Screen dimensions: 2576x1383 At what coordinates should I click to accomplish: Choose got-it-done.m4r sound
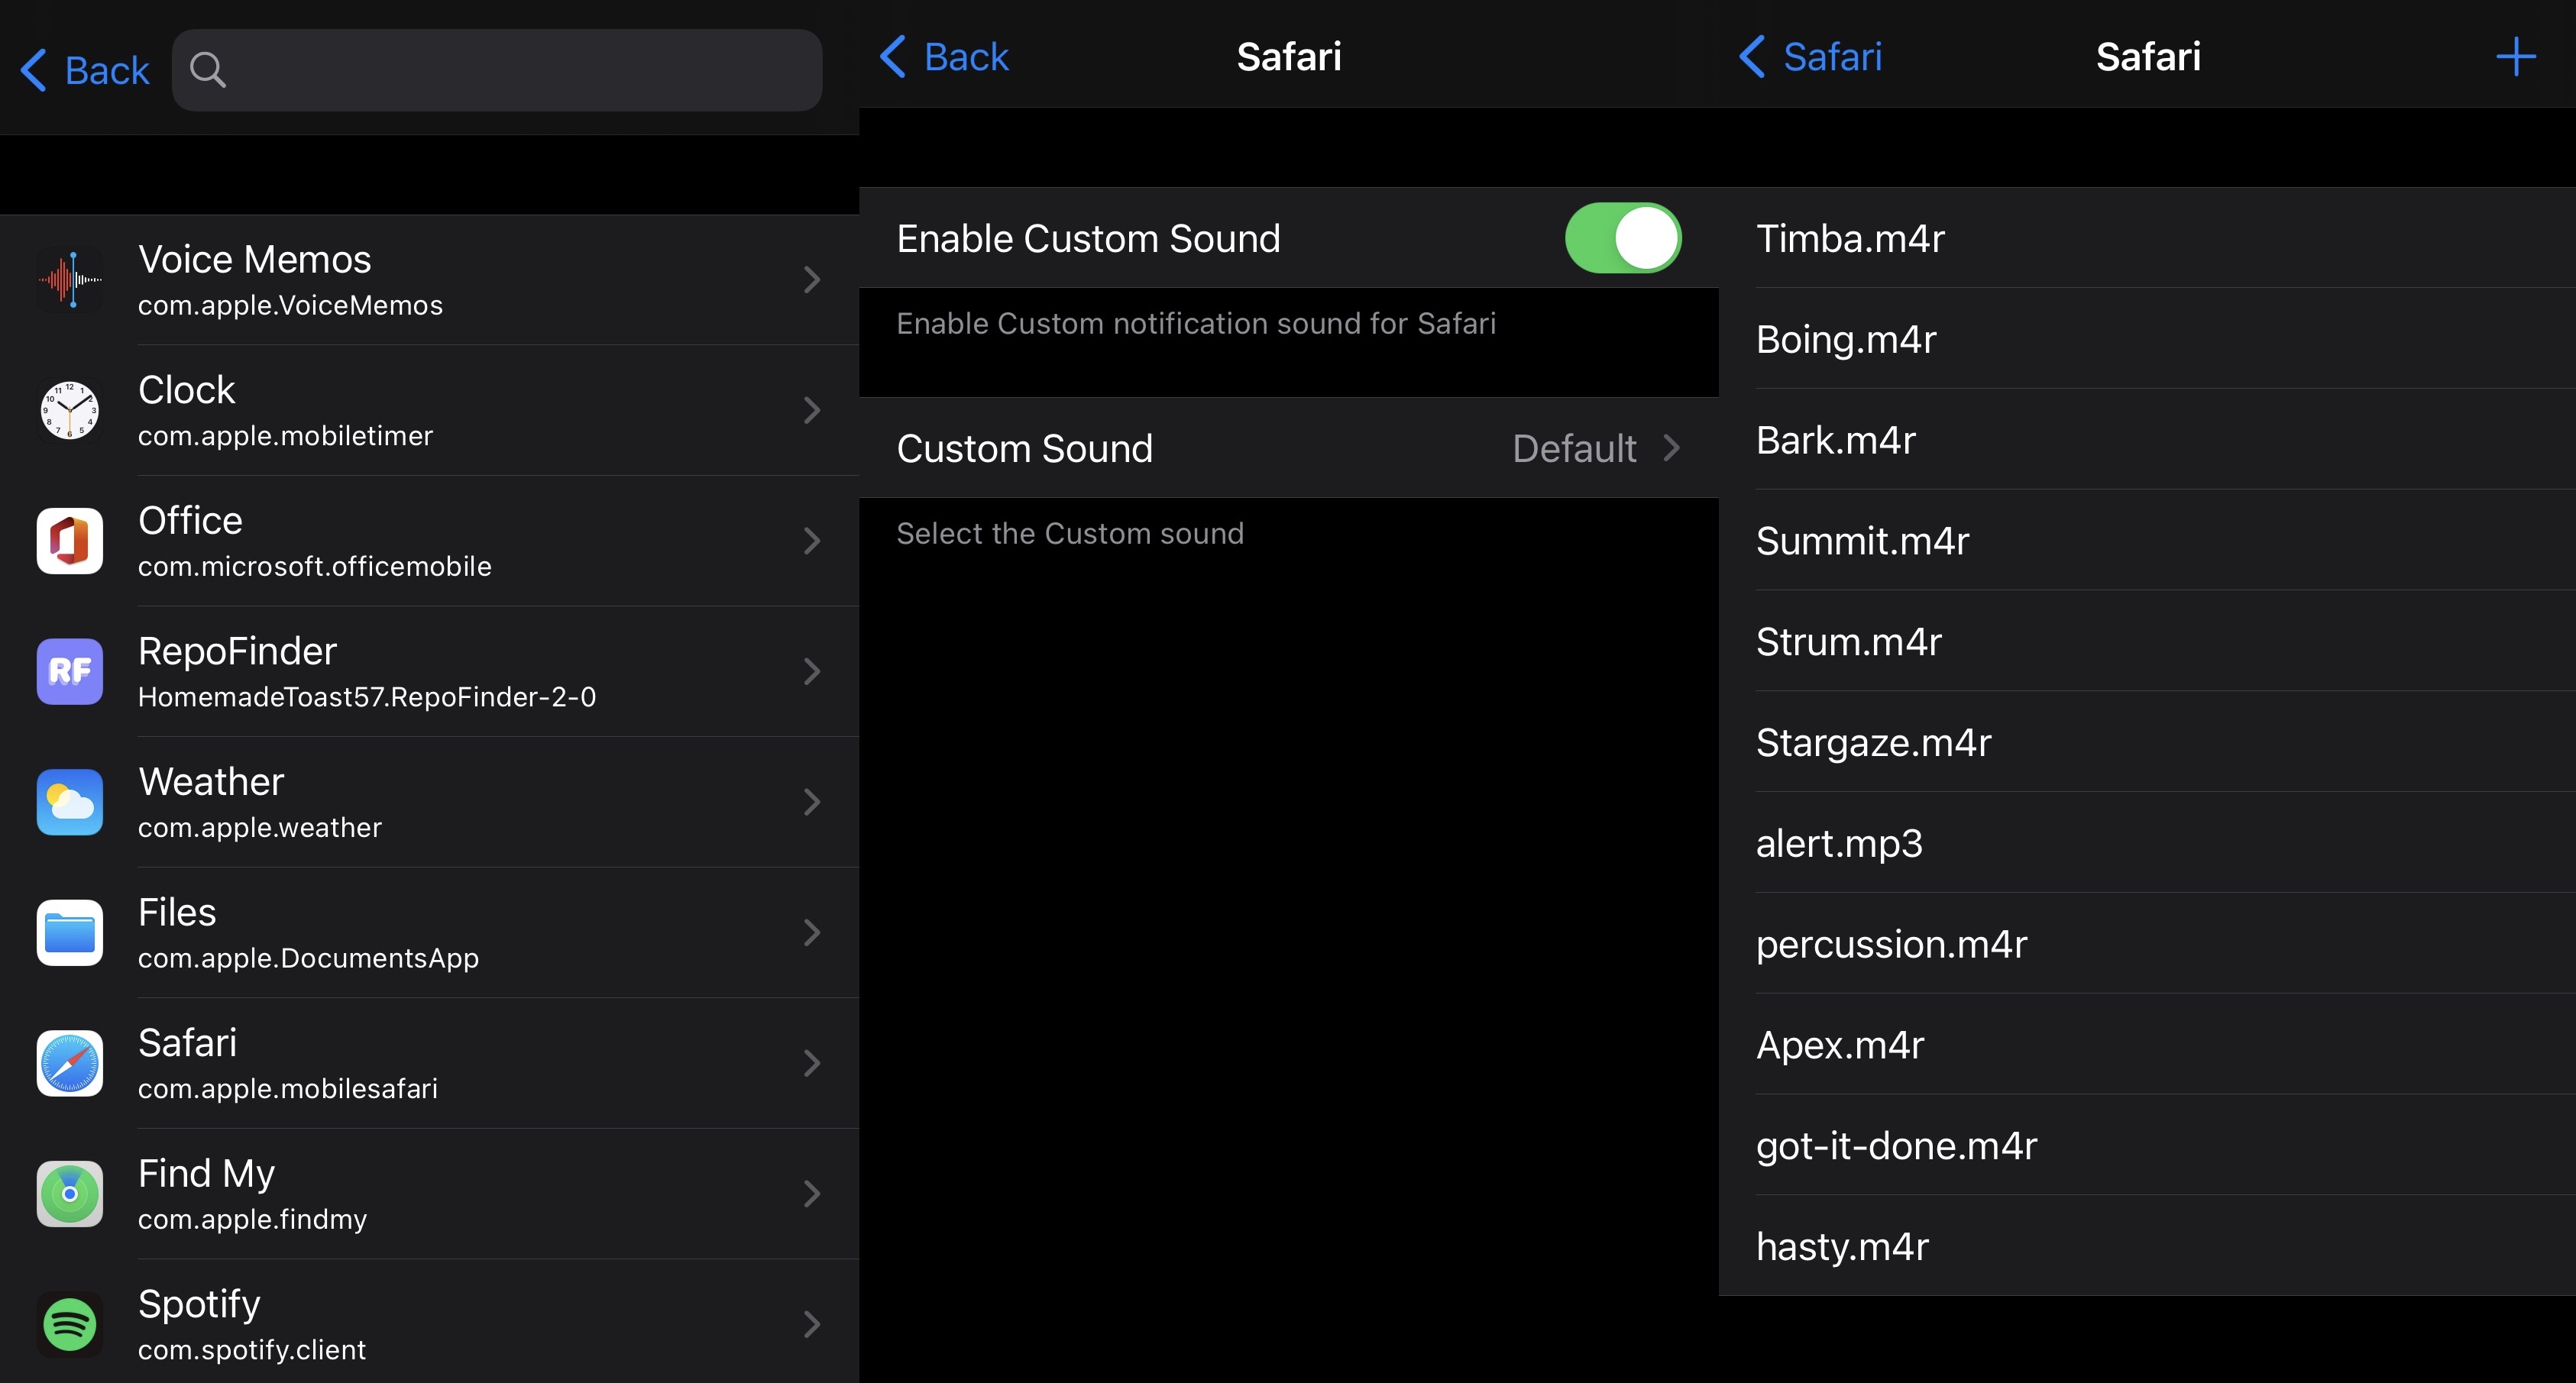(2147, 1145)
